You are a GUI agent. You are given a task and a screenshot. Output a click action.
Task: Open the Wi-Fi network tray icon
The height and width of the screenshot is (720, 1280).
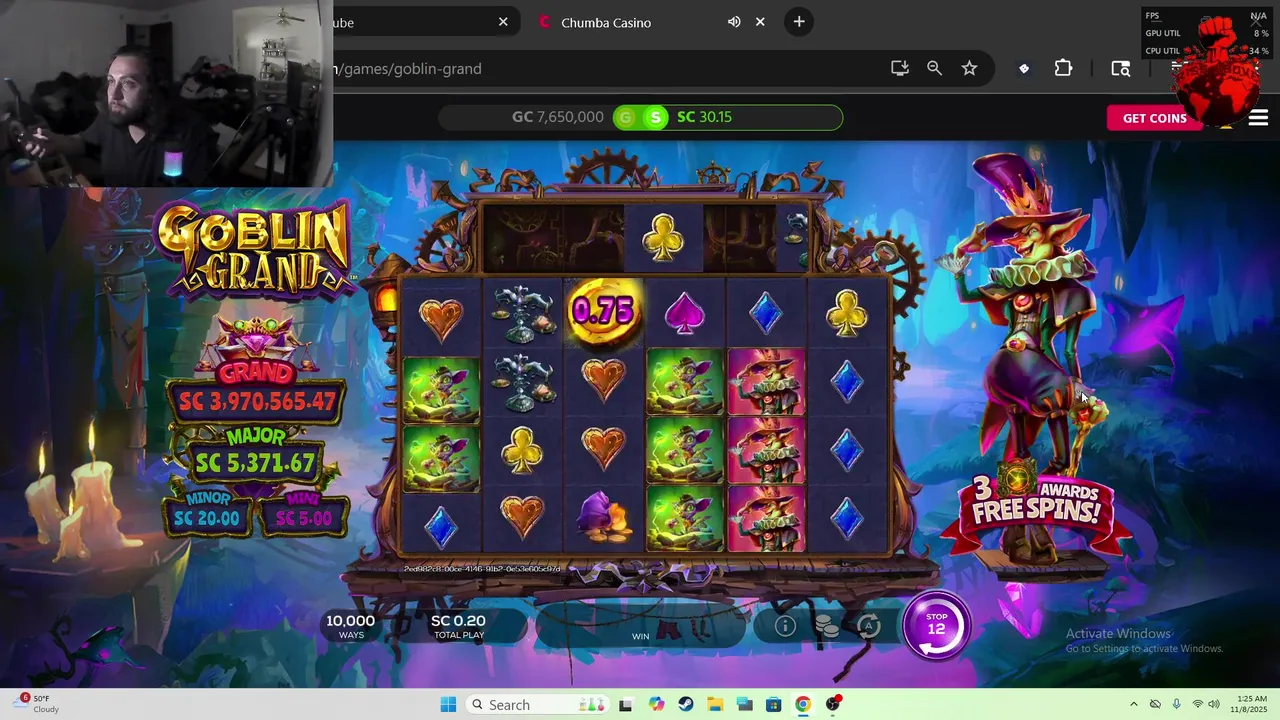[1197, 704]
